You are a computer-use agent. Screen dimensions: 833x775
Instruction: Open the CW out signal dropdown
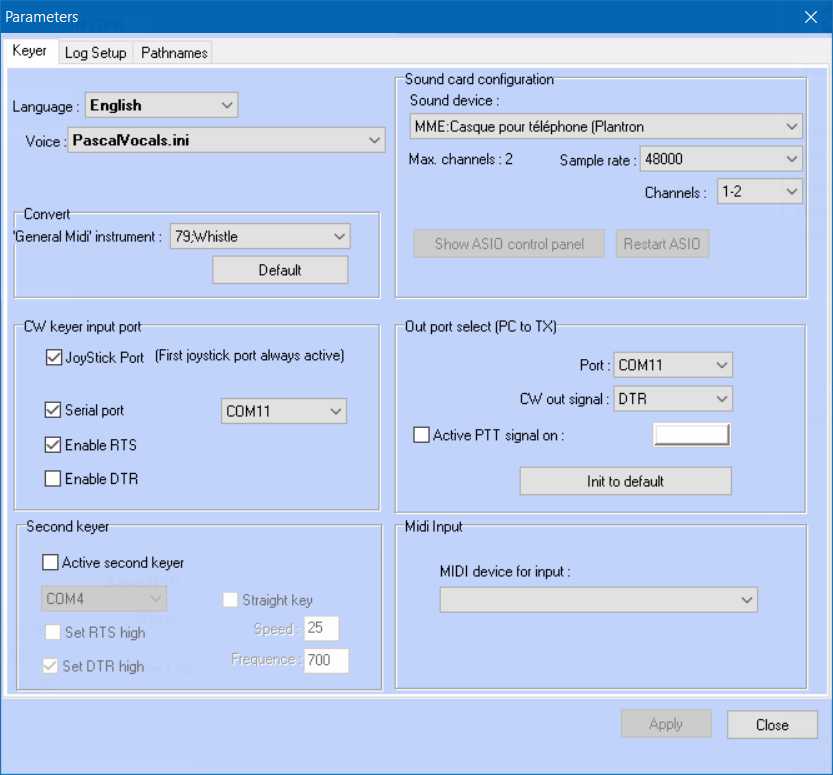click(x=672, y=399)
